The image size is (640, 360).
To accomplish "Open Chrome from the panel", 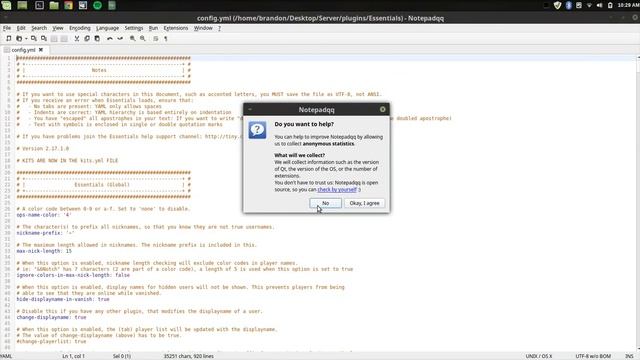I will 68,5.
